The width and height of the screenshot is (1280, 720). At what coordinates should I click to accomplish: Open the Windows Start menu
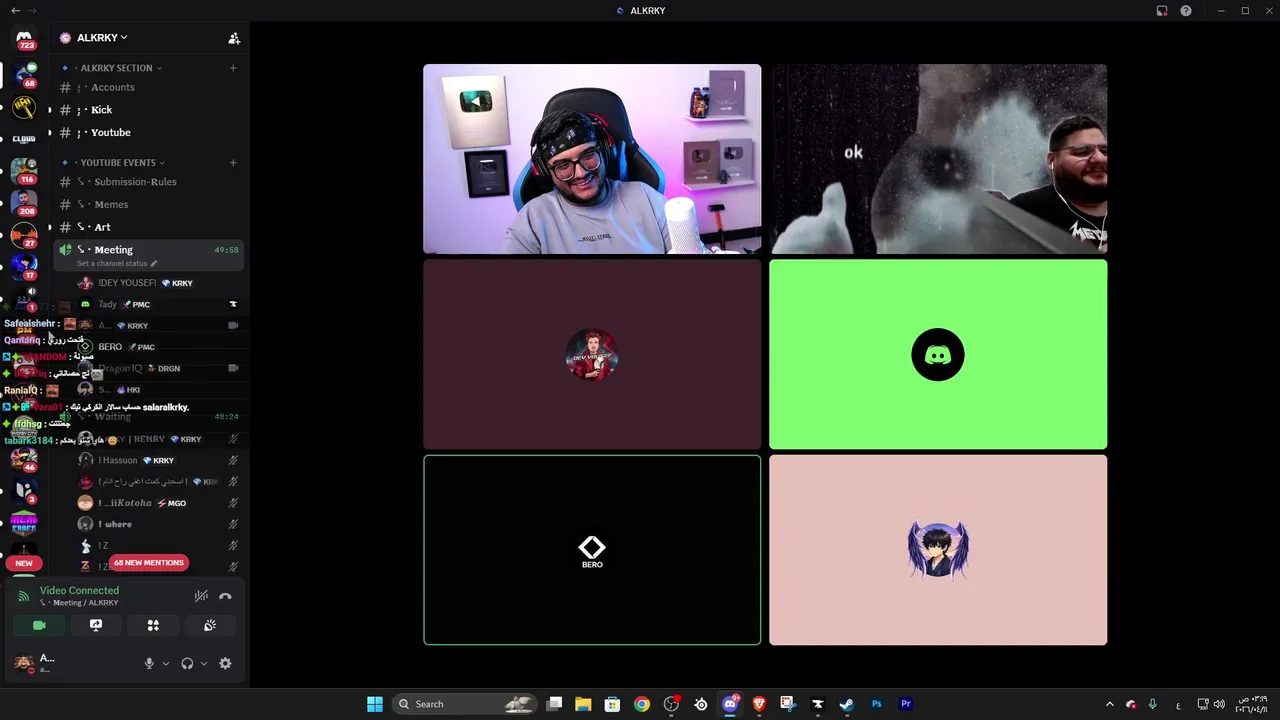point(375,704)
